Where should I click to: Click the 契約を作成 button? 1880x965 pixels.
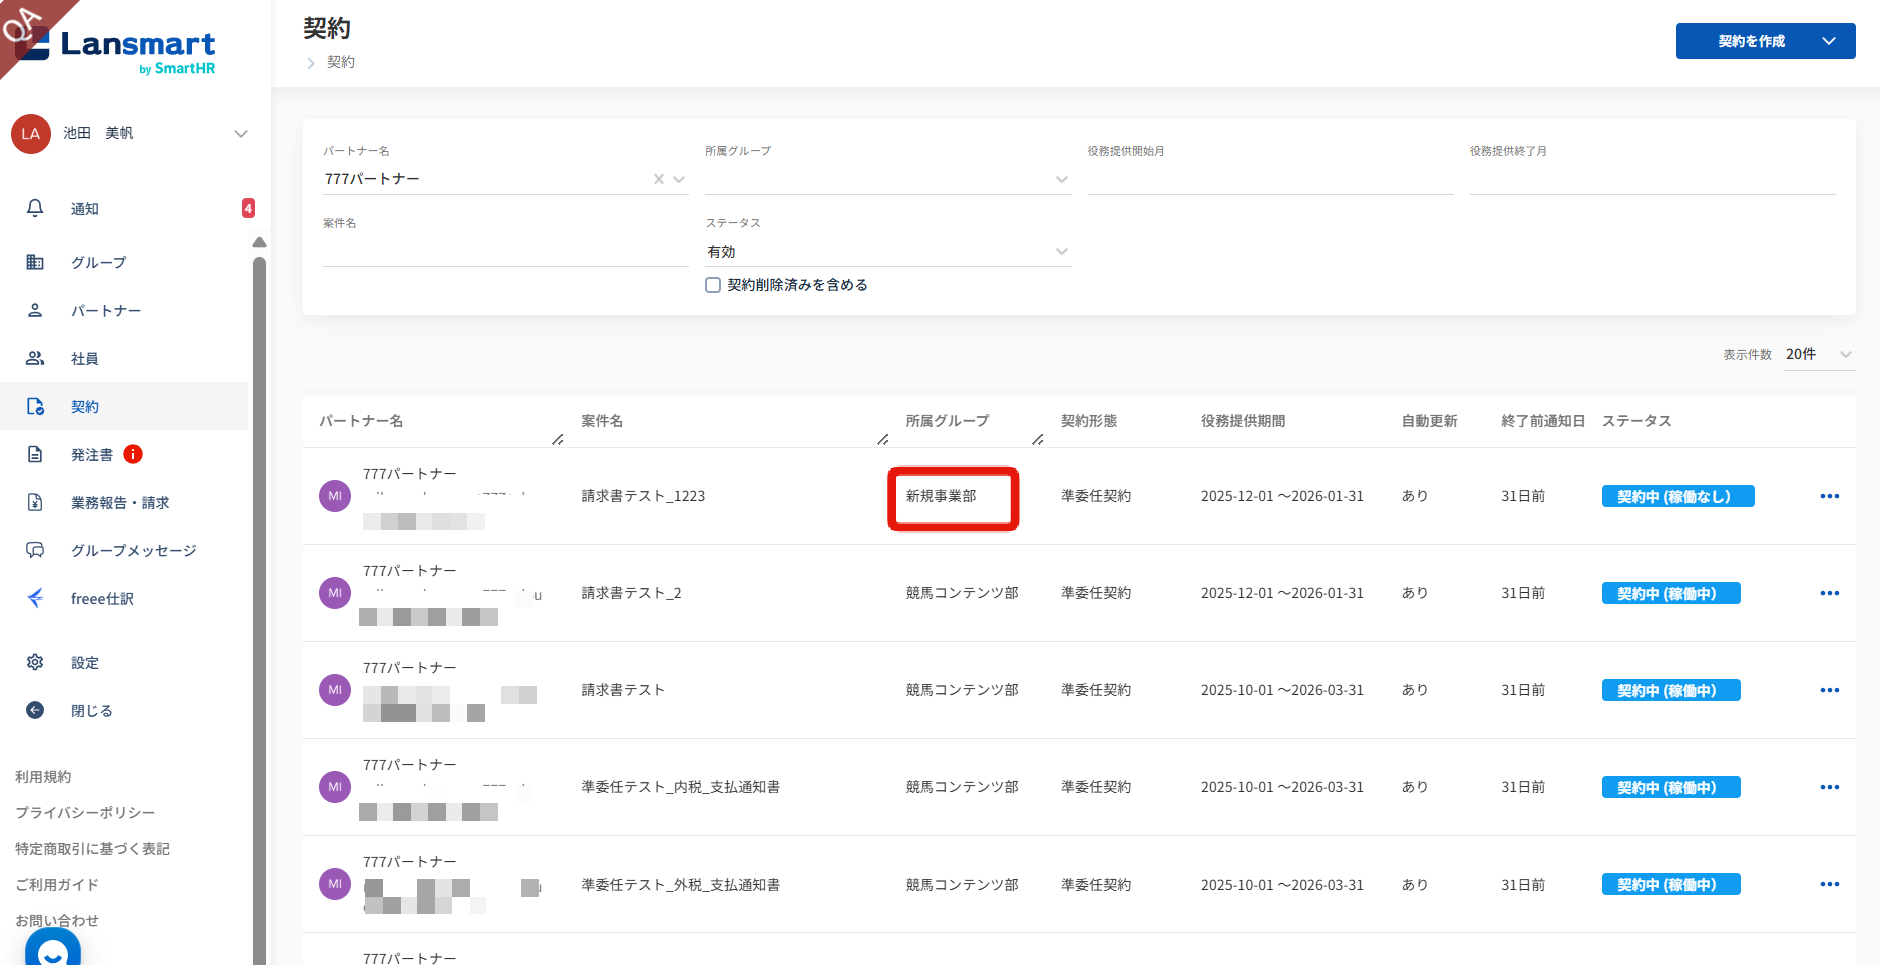tap(1751, 41)
